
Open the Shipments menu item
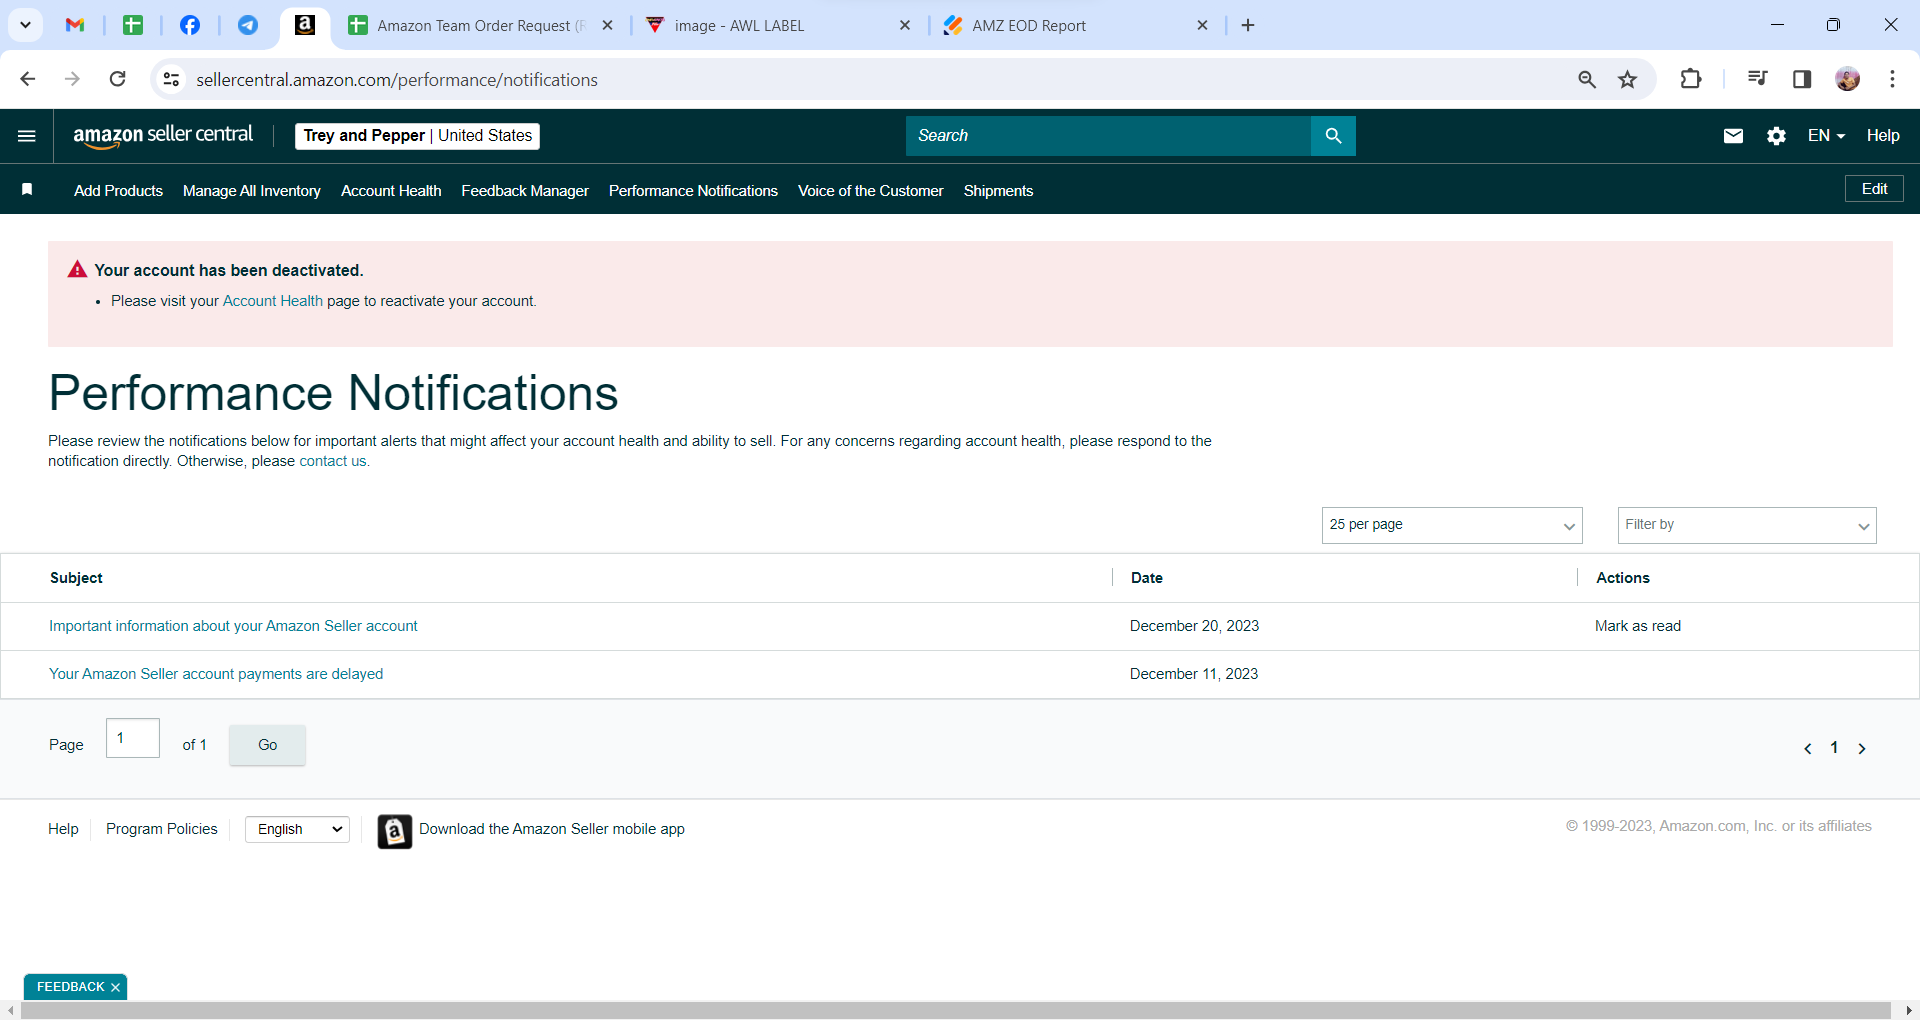tap(998, 191)
